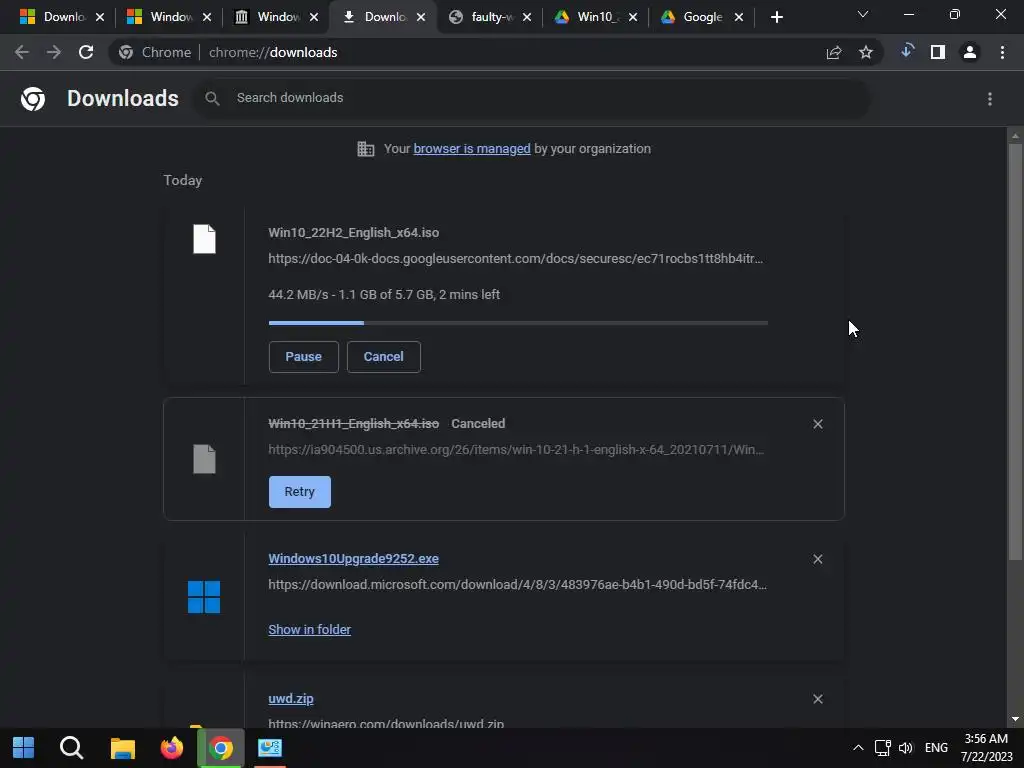Open File Explorer from taskbar
Viewport: 1024px width, 768px height.
click(x=122, y=748)
